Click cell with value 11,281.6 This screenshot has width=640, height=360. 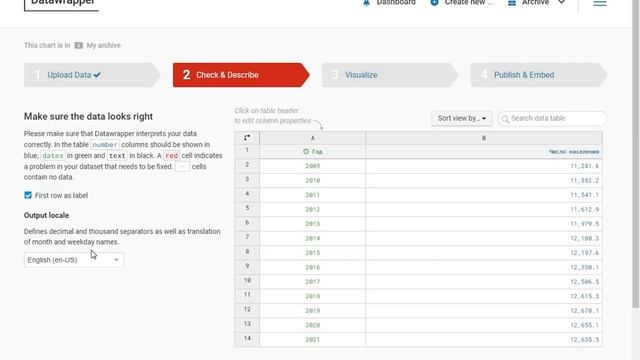coord(484,166)
